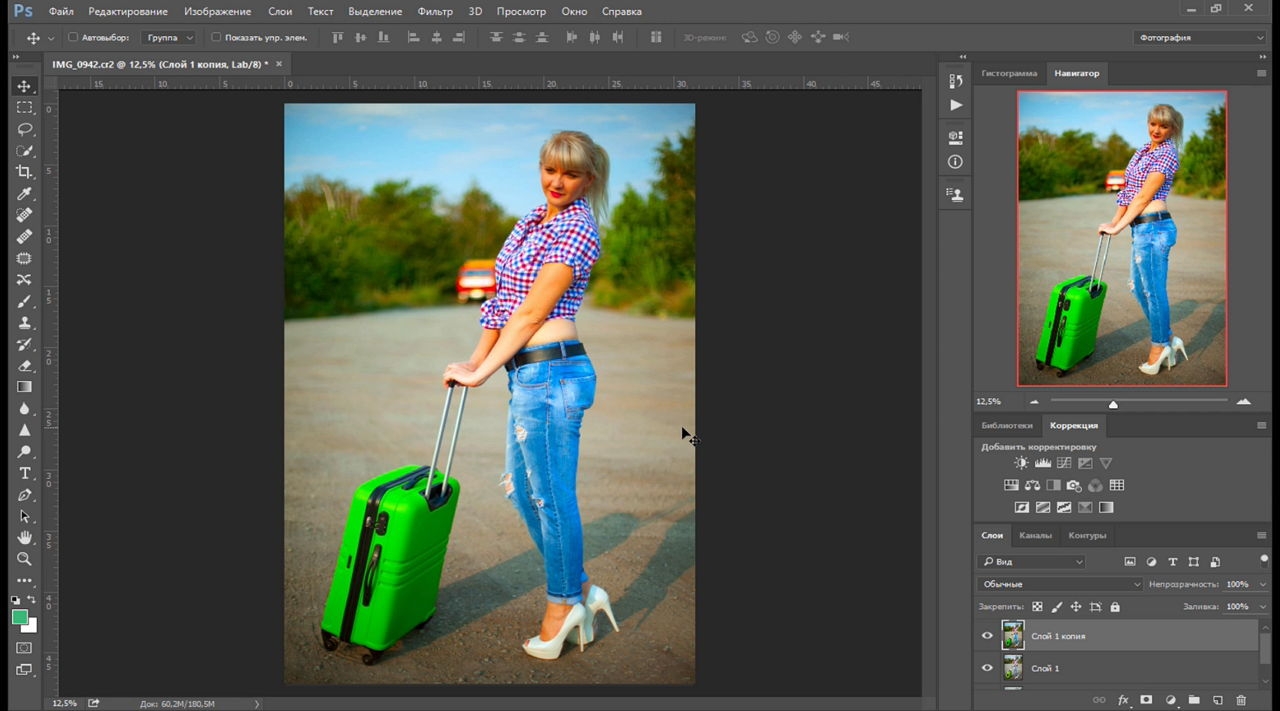Add a Levels adjustment

pos(1042,463)
